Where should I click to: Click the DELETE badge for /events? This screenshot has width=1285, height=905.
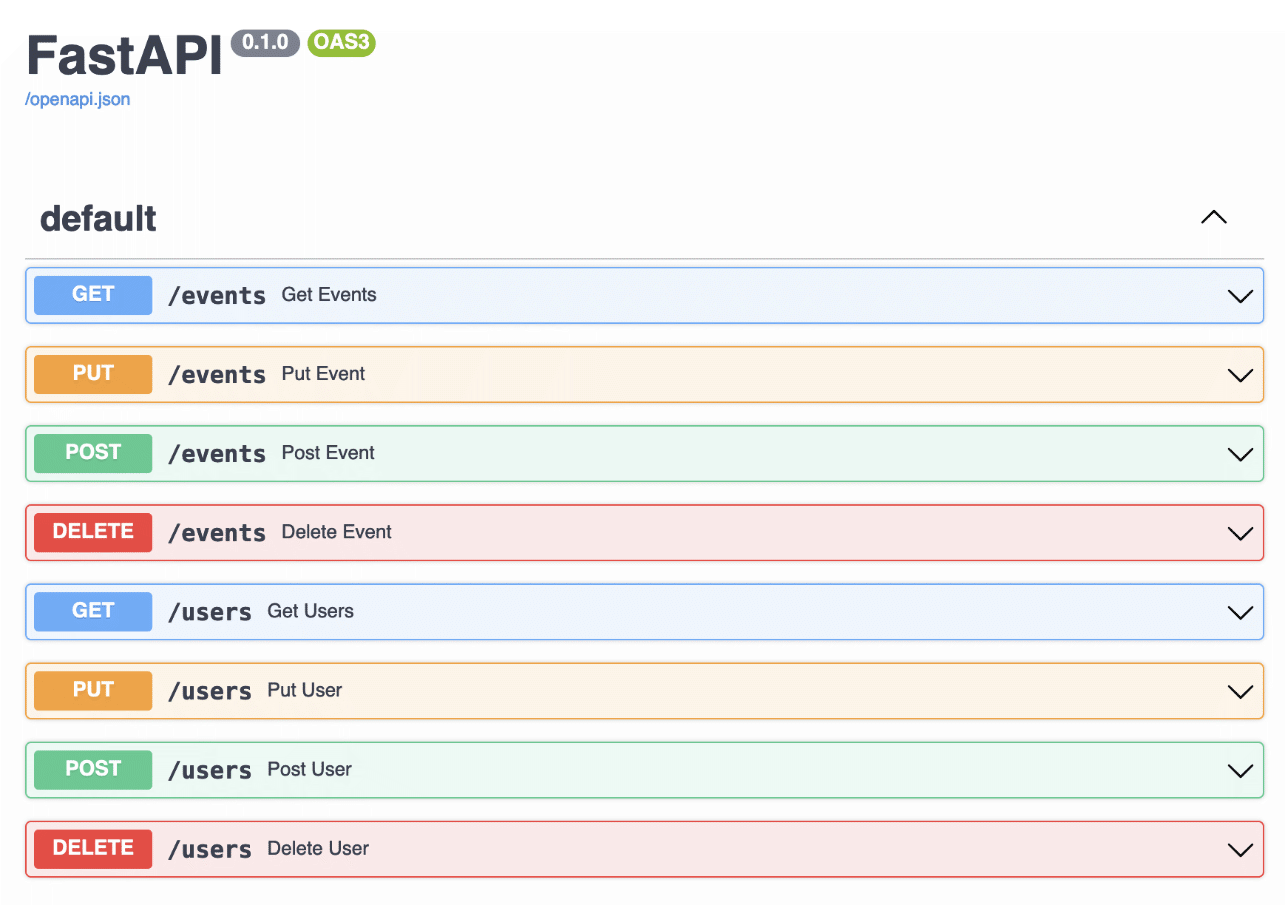93,532
